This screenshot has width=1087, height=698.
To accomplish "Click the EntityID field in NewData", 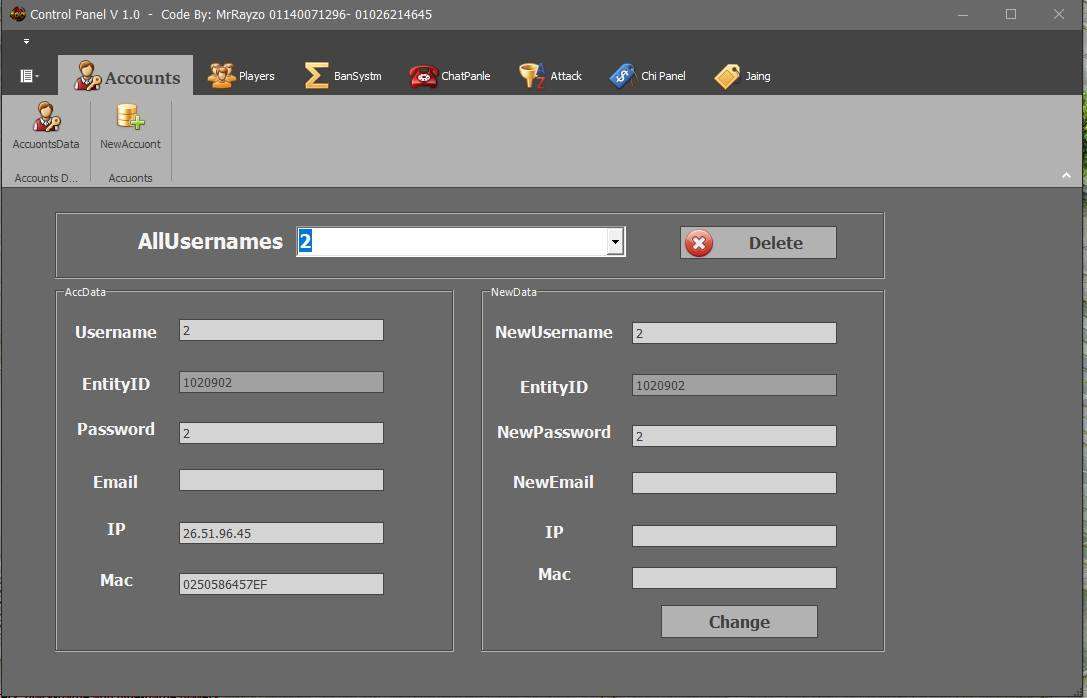I will [x=734, y=385].
